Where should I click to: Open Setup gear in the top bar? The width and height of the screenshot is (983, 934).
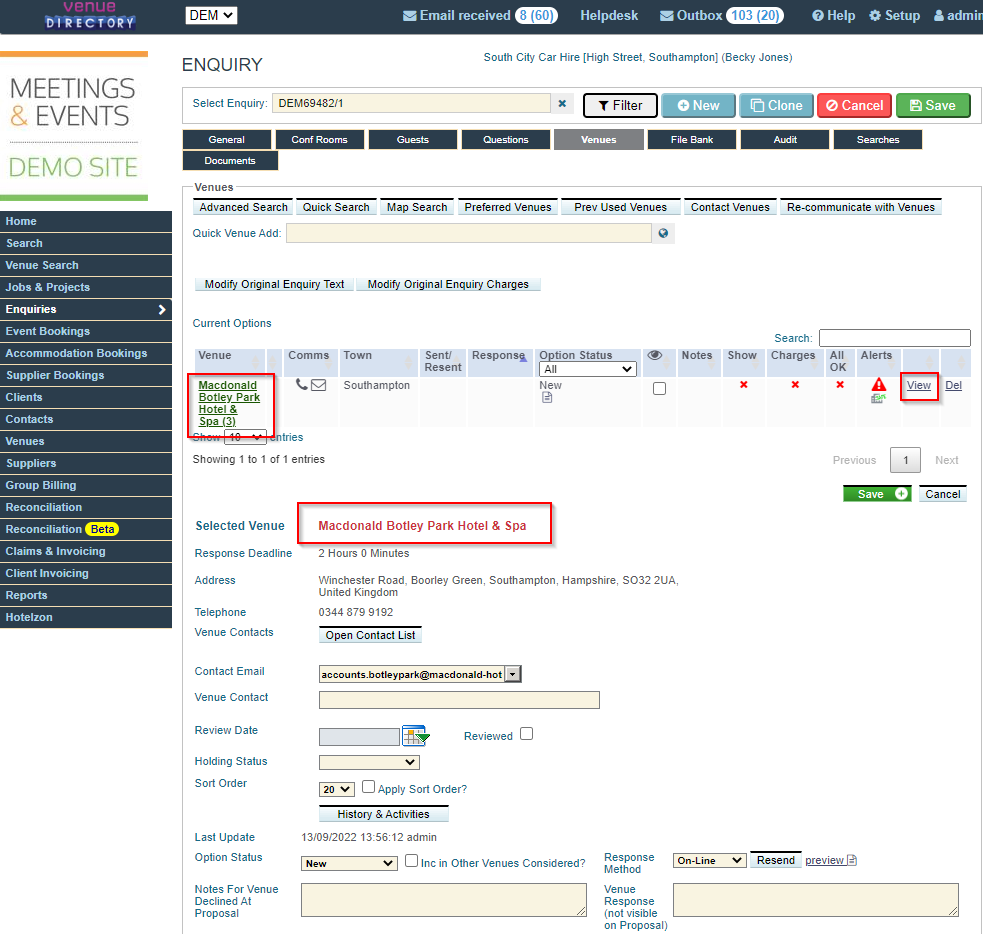[x=895, y=16]
